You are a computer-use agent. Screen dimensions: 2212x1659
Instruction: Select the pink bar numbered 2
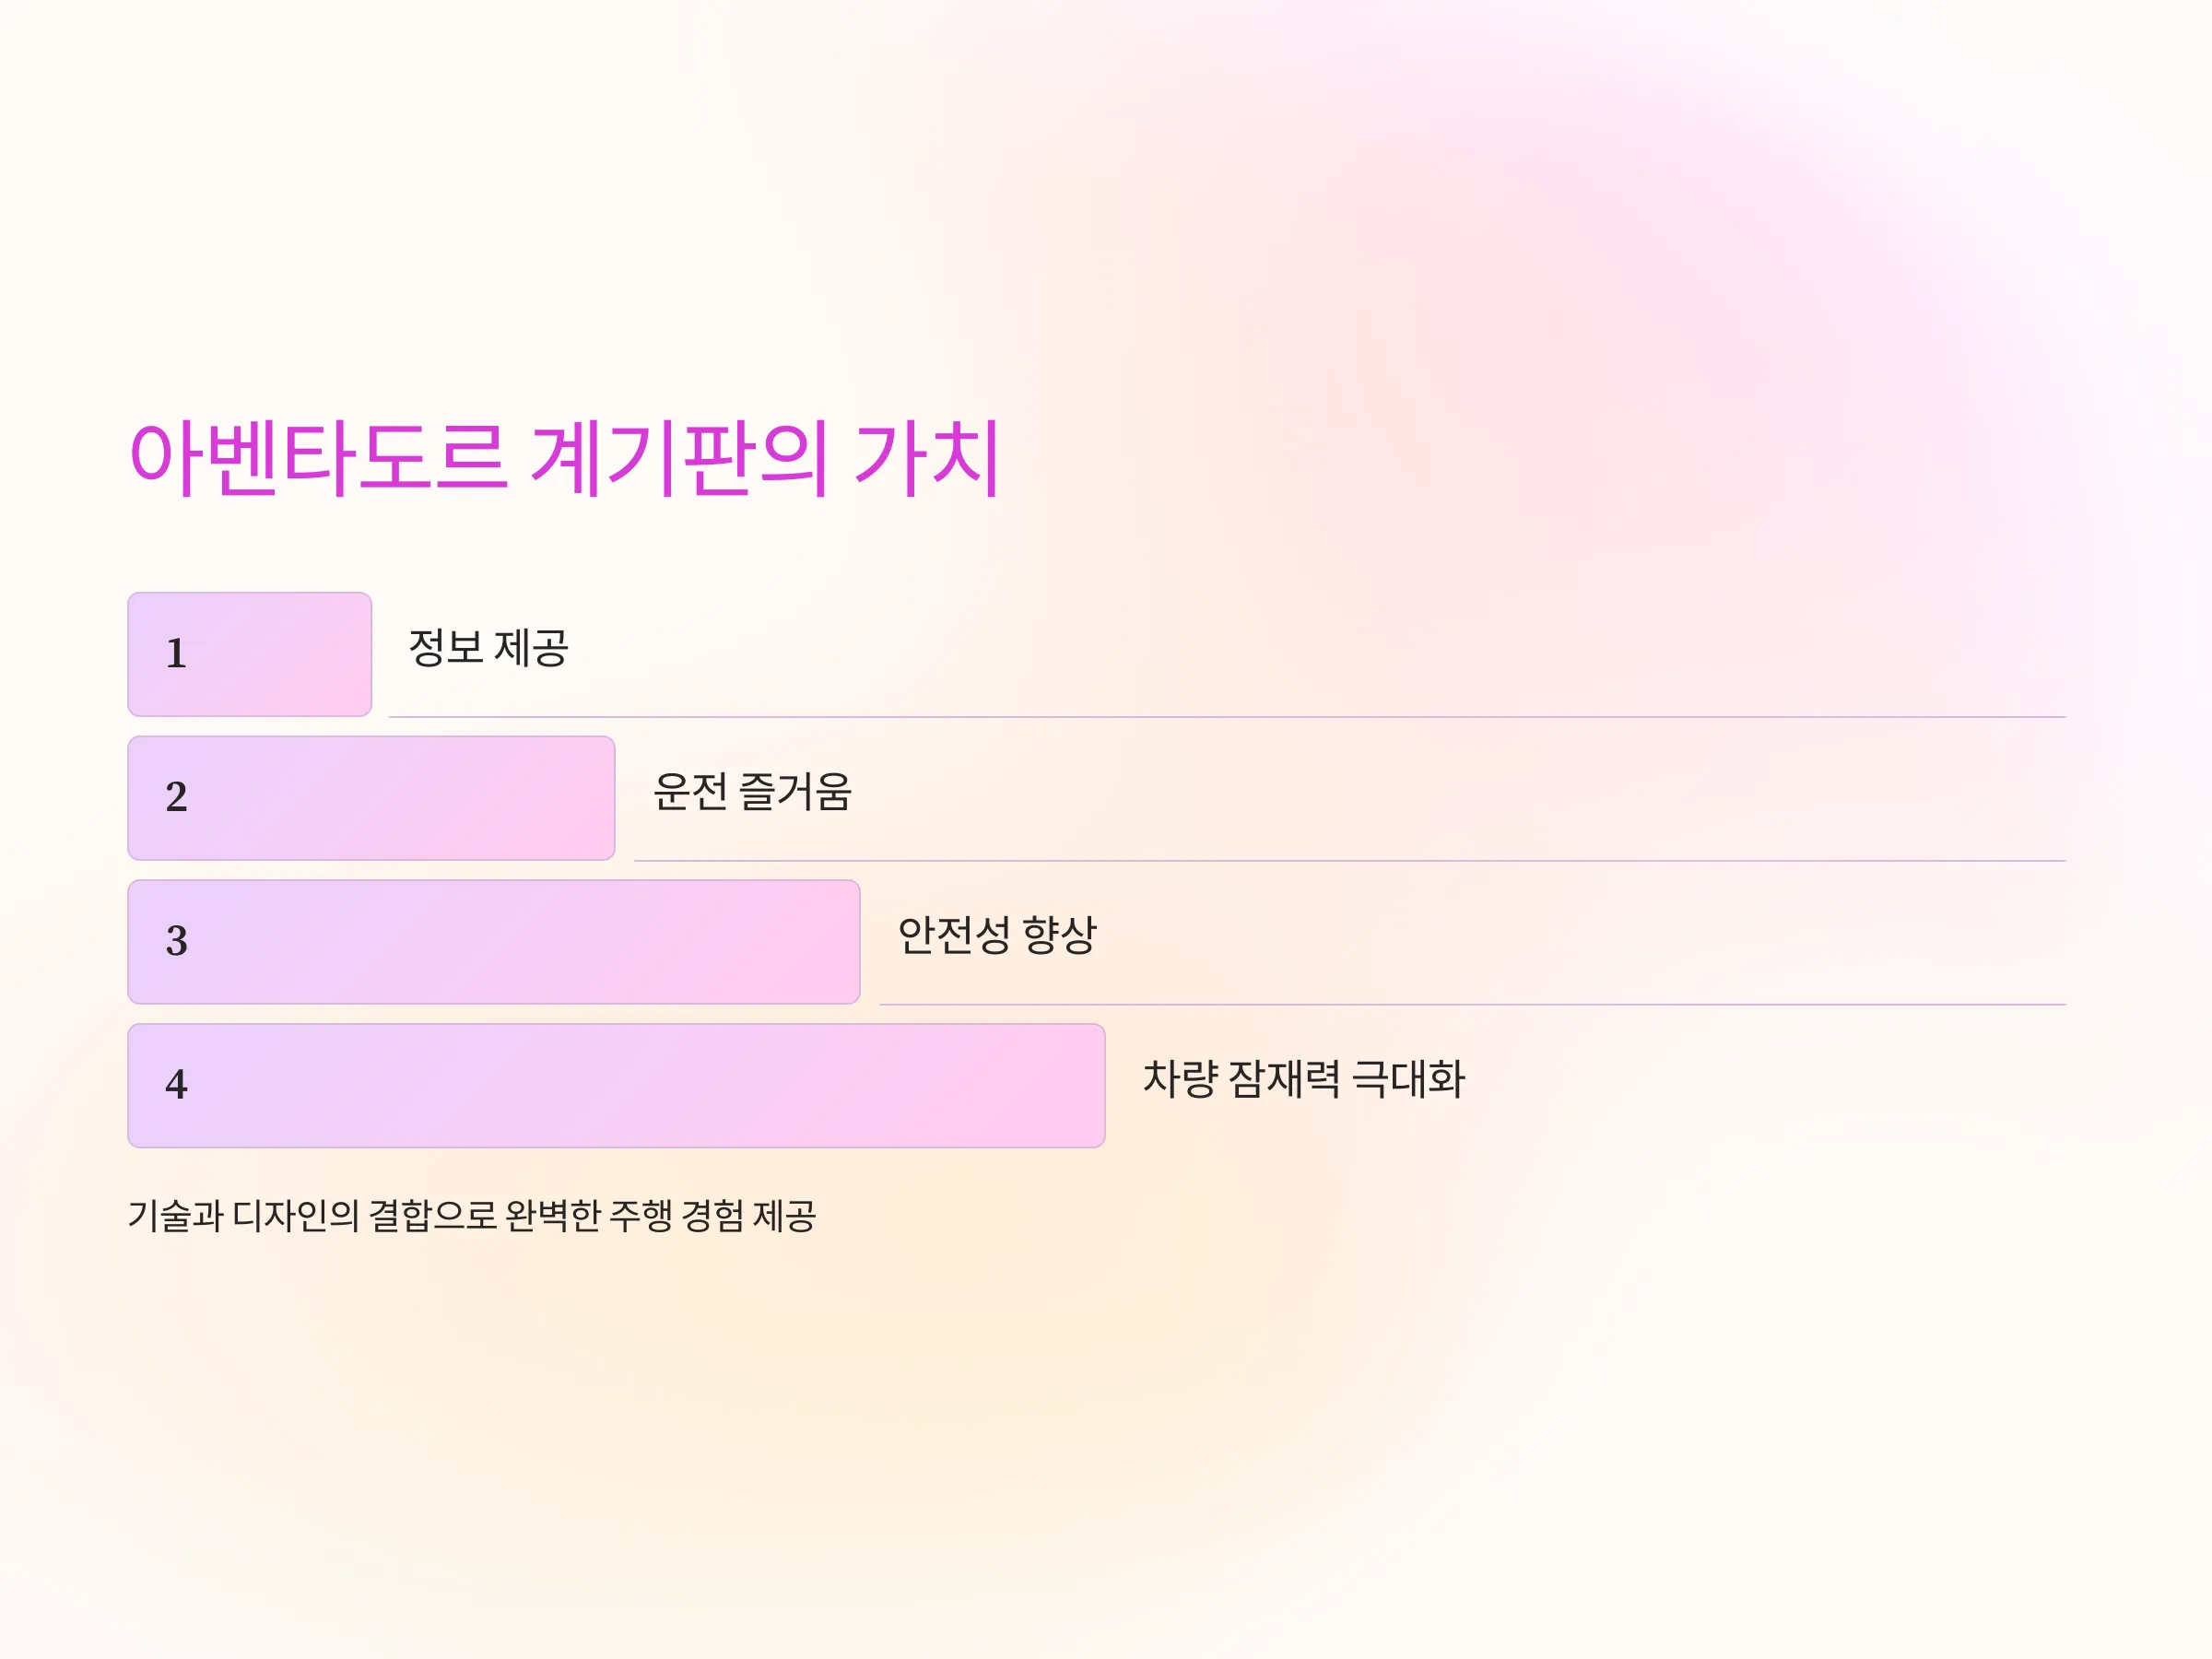coord(371,798)
